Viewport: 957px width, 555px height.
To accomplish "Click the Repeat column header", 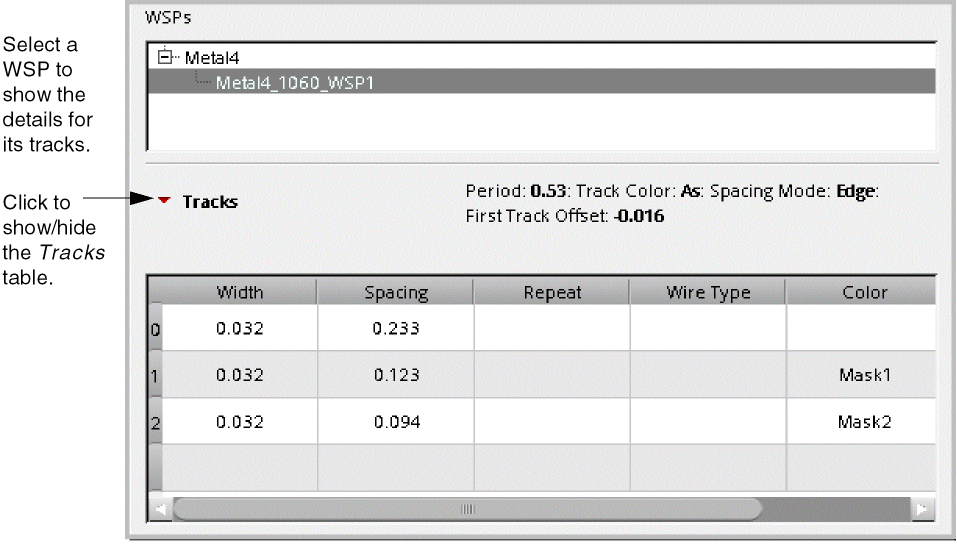I will 552,293.
